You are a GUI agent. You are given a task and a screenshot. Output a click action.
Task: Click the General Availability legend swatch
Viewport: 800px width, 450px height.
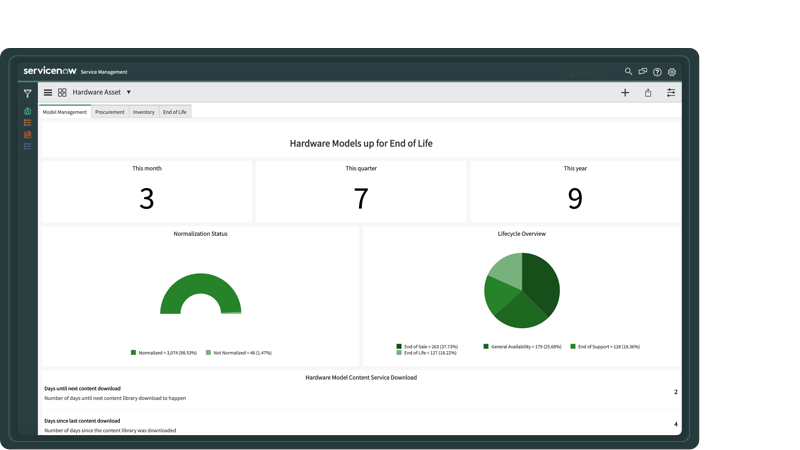486,346
